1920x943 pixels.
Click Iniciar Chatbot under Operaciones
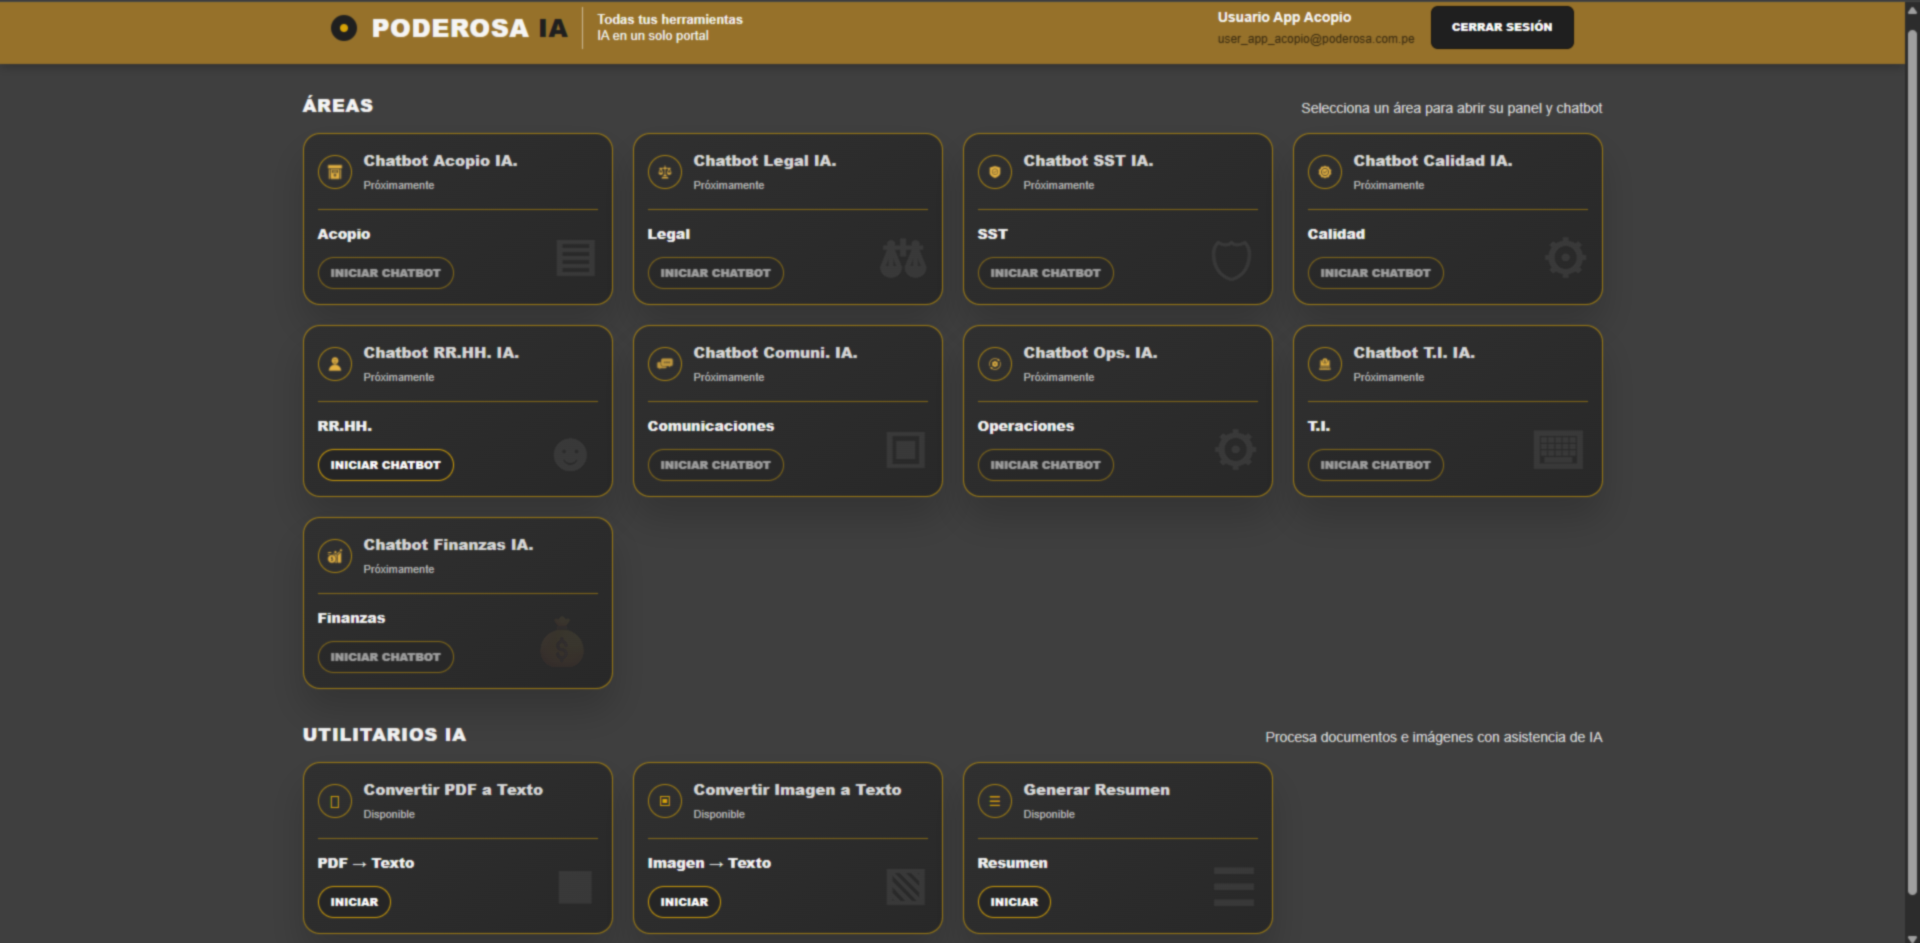pyautogui.click(x=1046, y=465)
